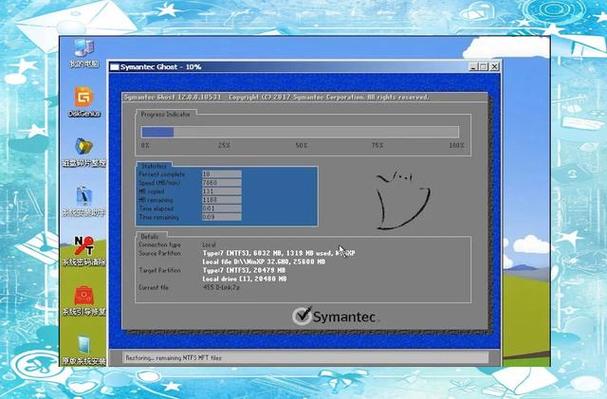Click the Symantec Ghost title bar icon
607x399 pixels.
click(114, 67)
